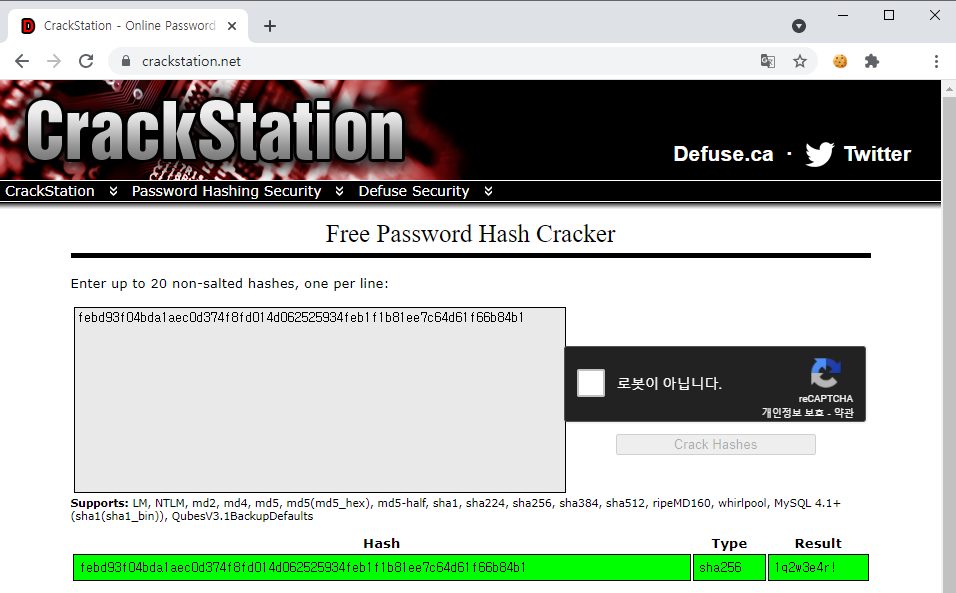Click the reCAPTCHA logo icon

826,373
